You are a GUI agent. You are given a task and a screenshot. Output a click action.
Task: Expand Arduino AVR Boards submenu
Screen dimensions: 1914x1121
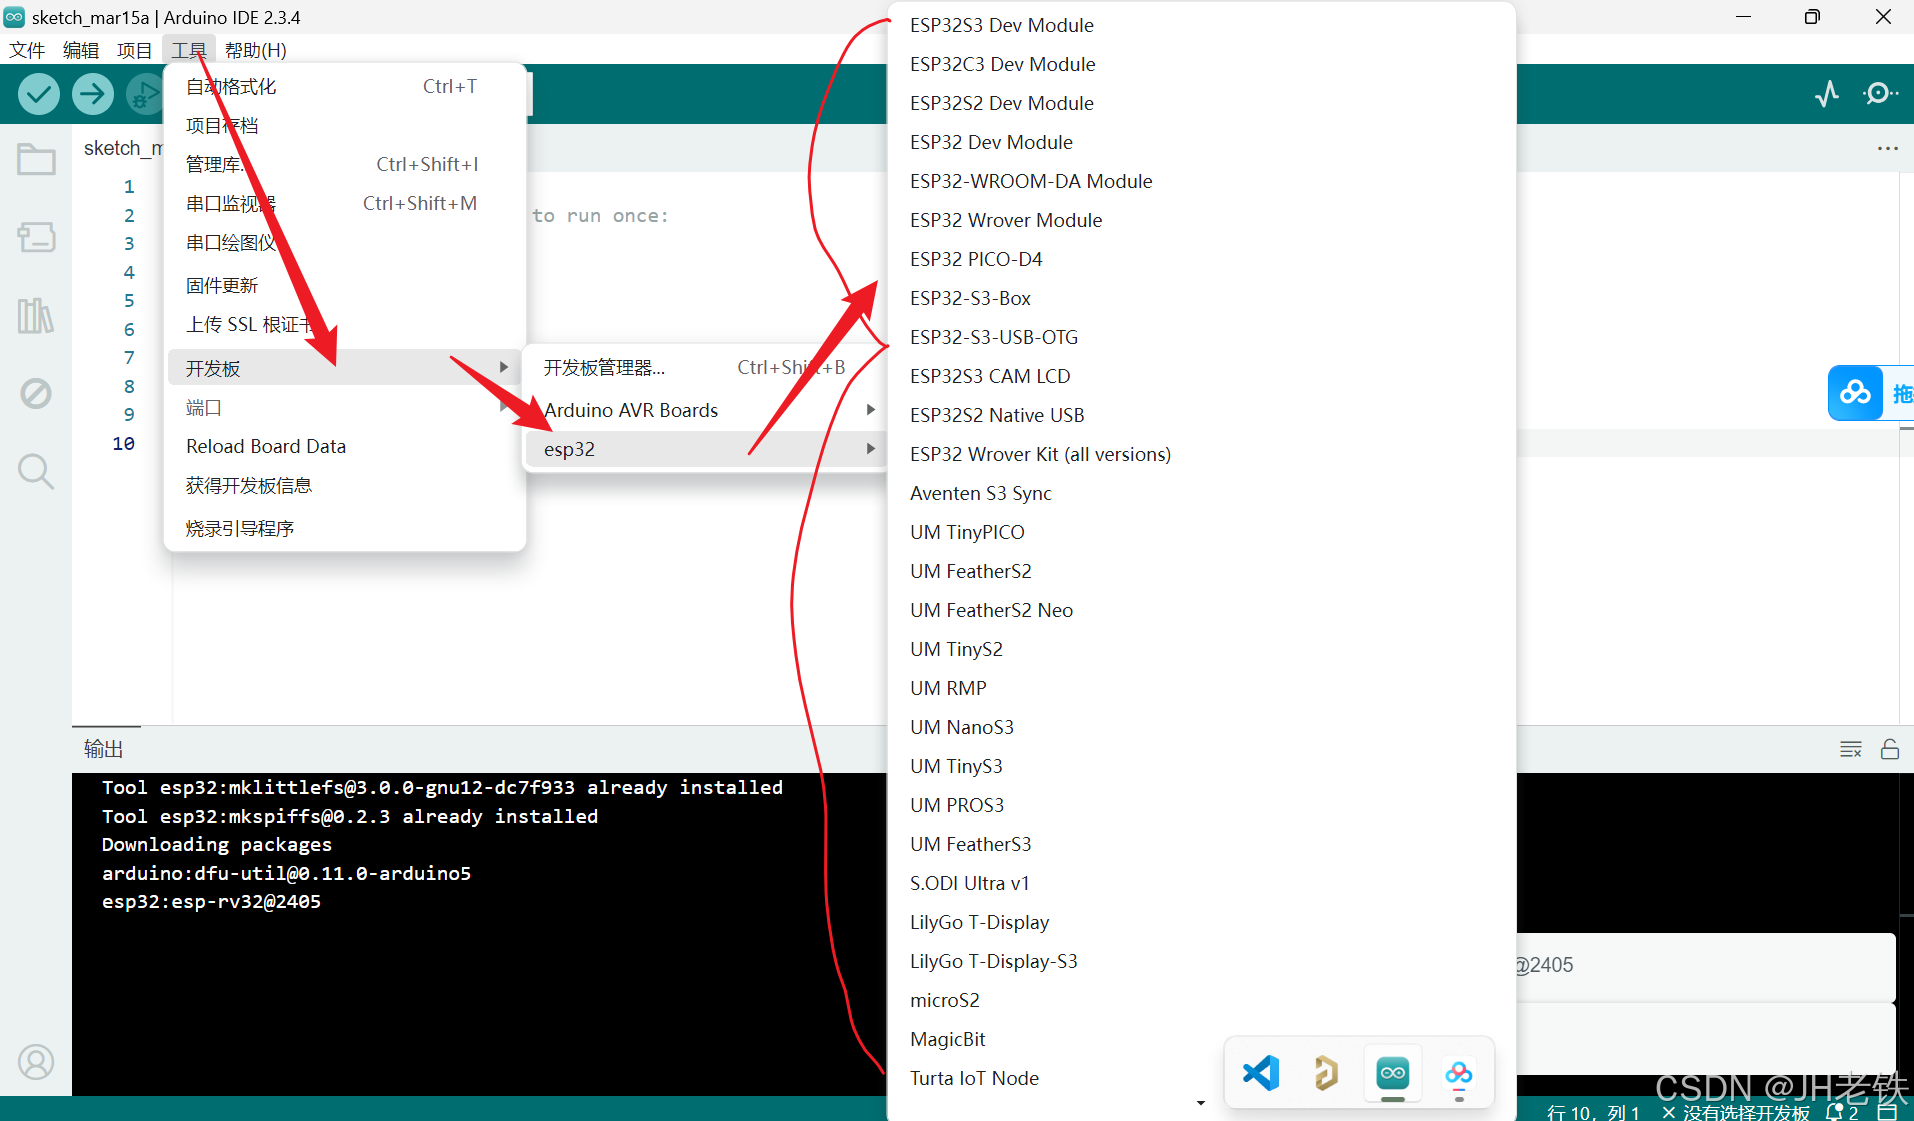pos(705,410)
